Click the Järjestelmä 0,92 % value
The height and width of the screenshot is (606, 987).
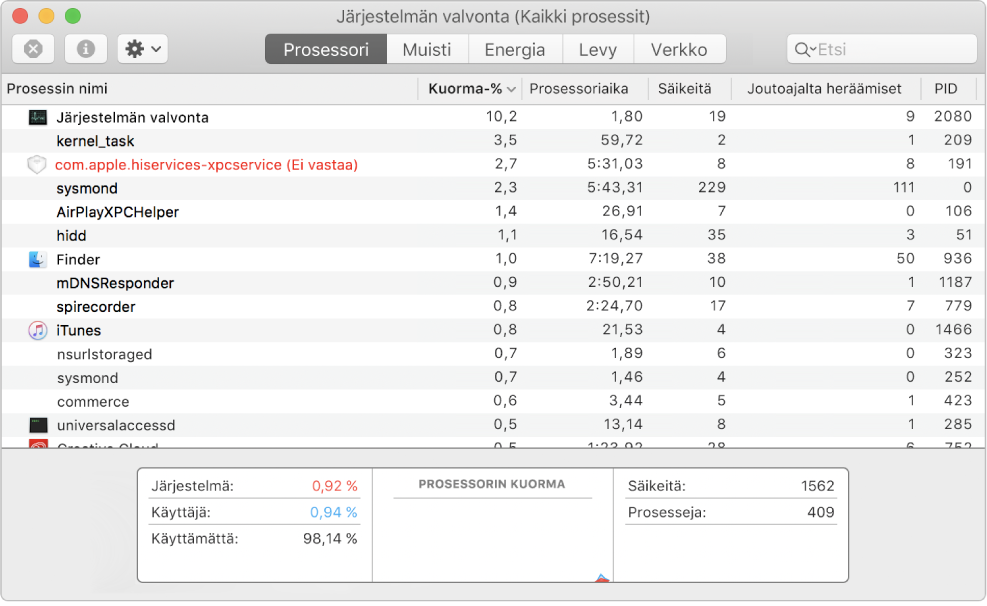tap(335, 486)
